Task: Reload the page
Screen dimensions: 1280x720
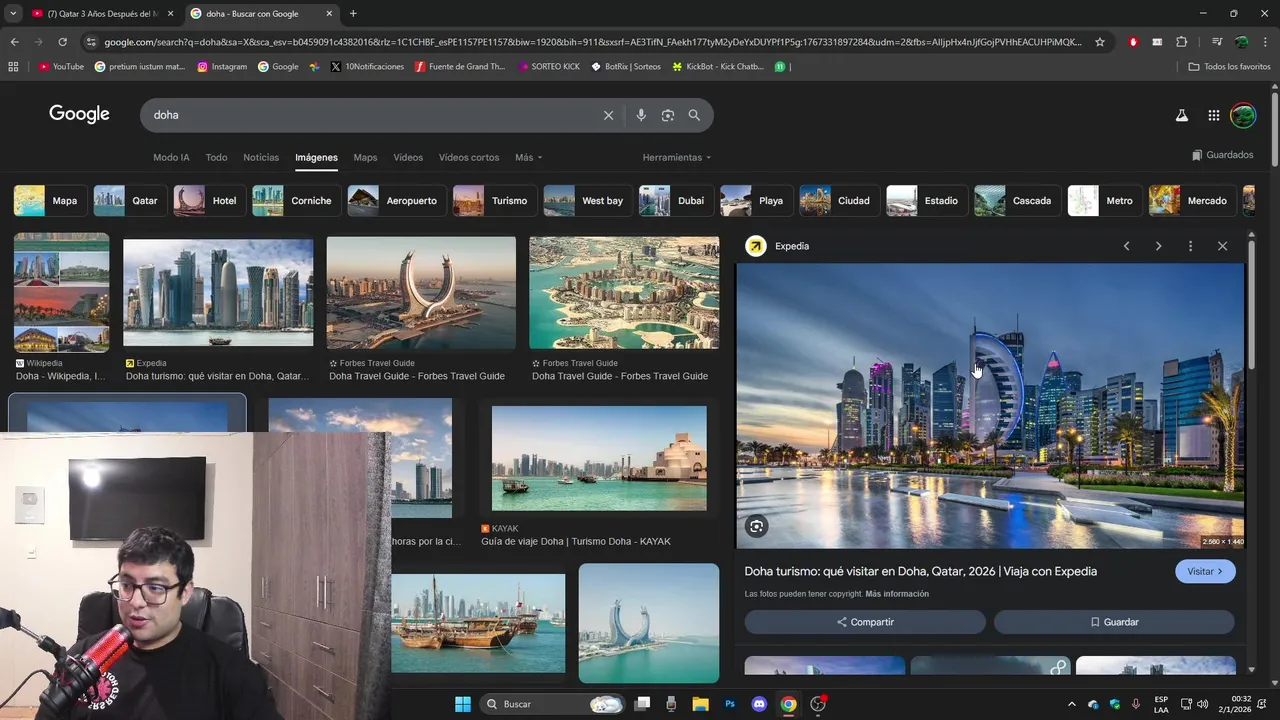Action: click(x=62, y=42)
